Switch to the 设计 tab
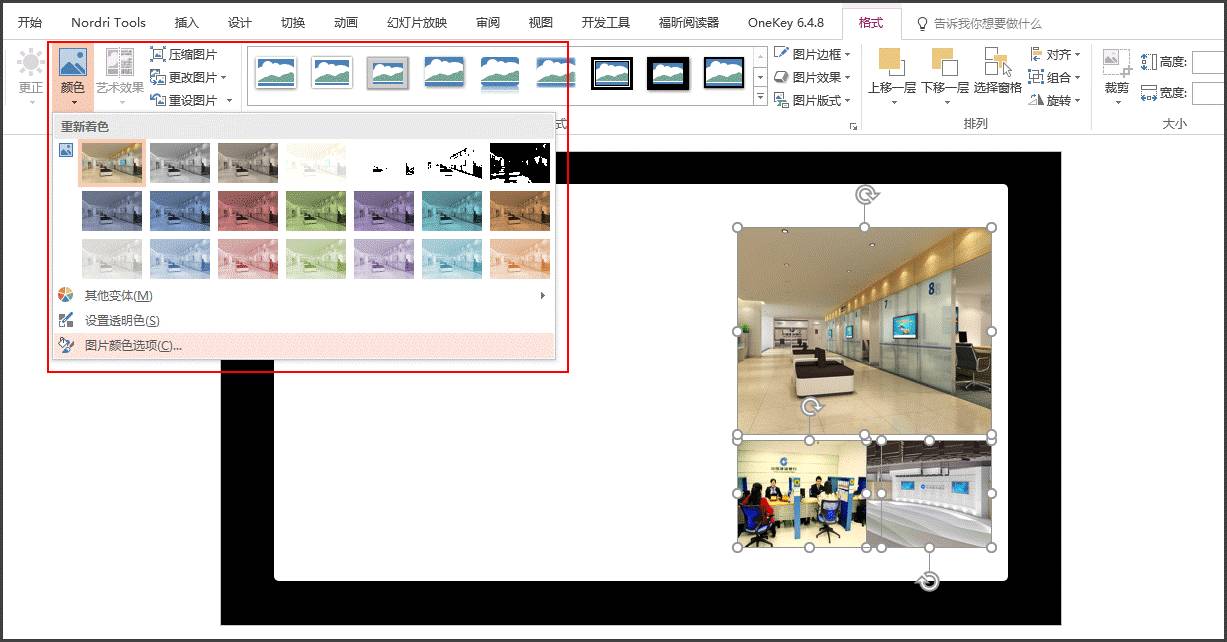The height and width of the screenshot is (642, 1227). click(x=240, y=23)
